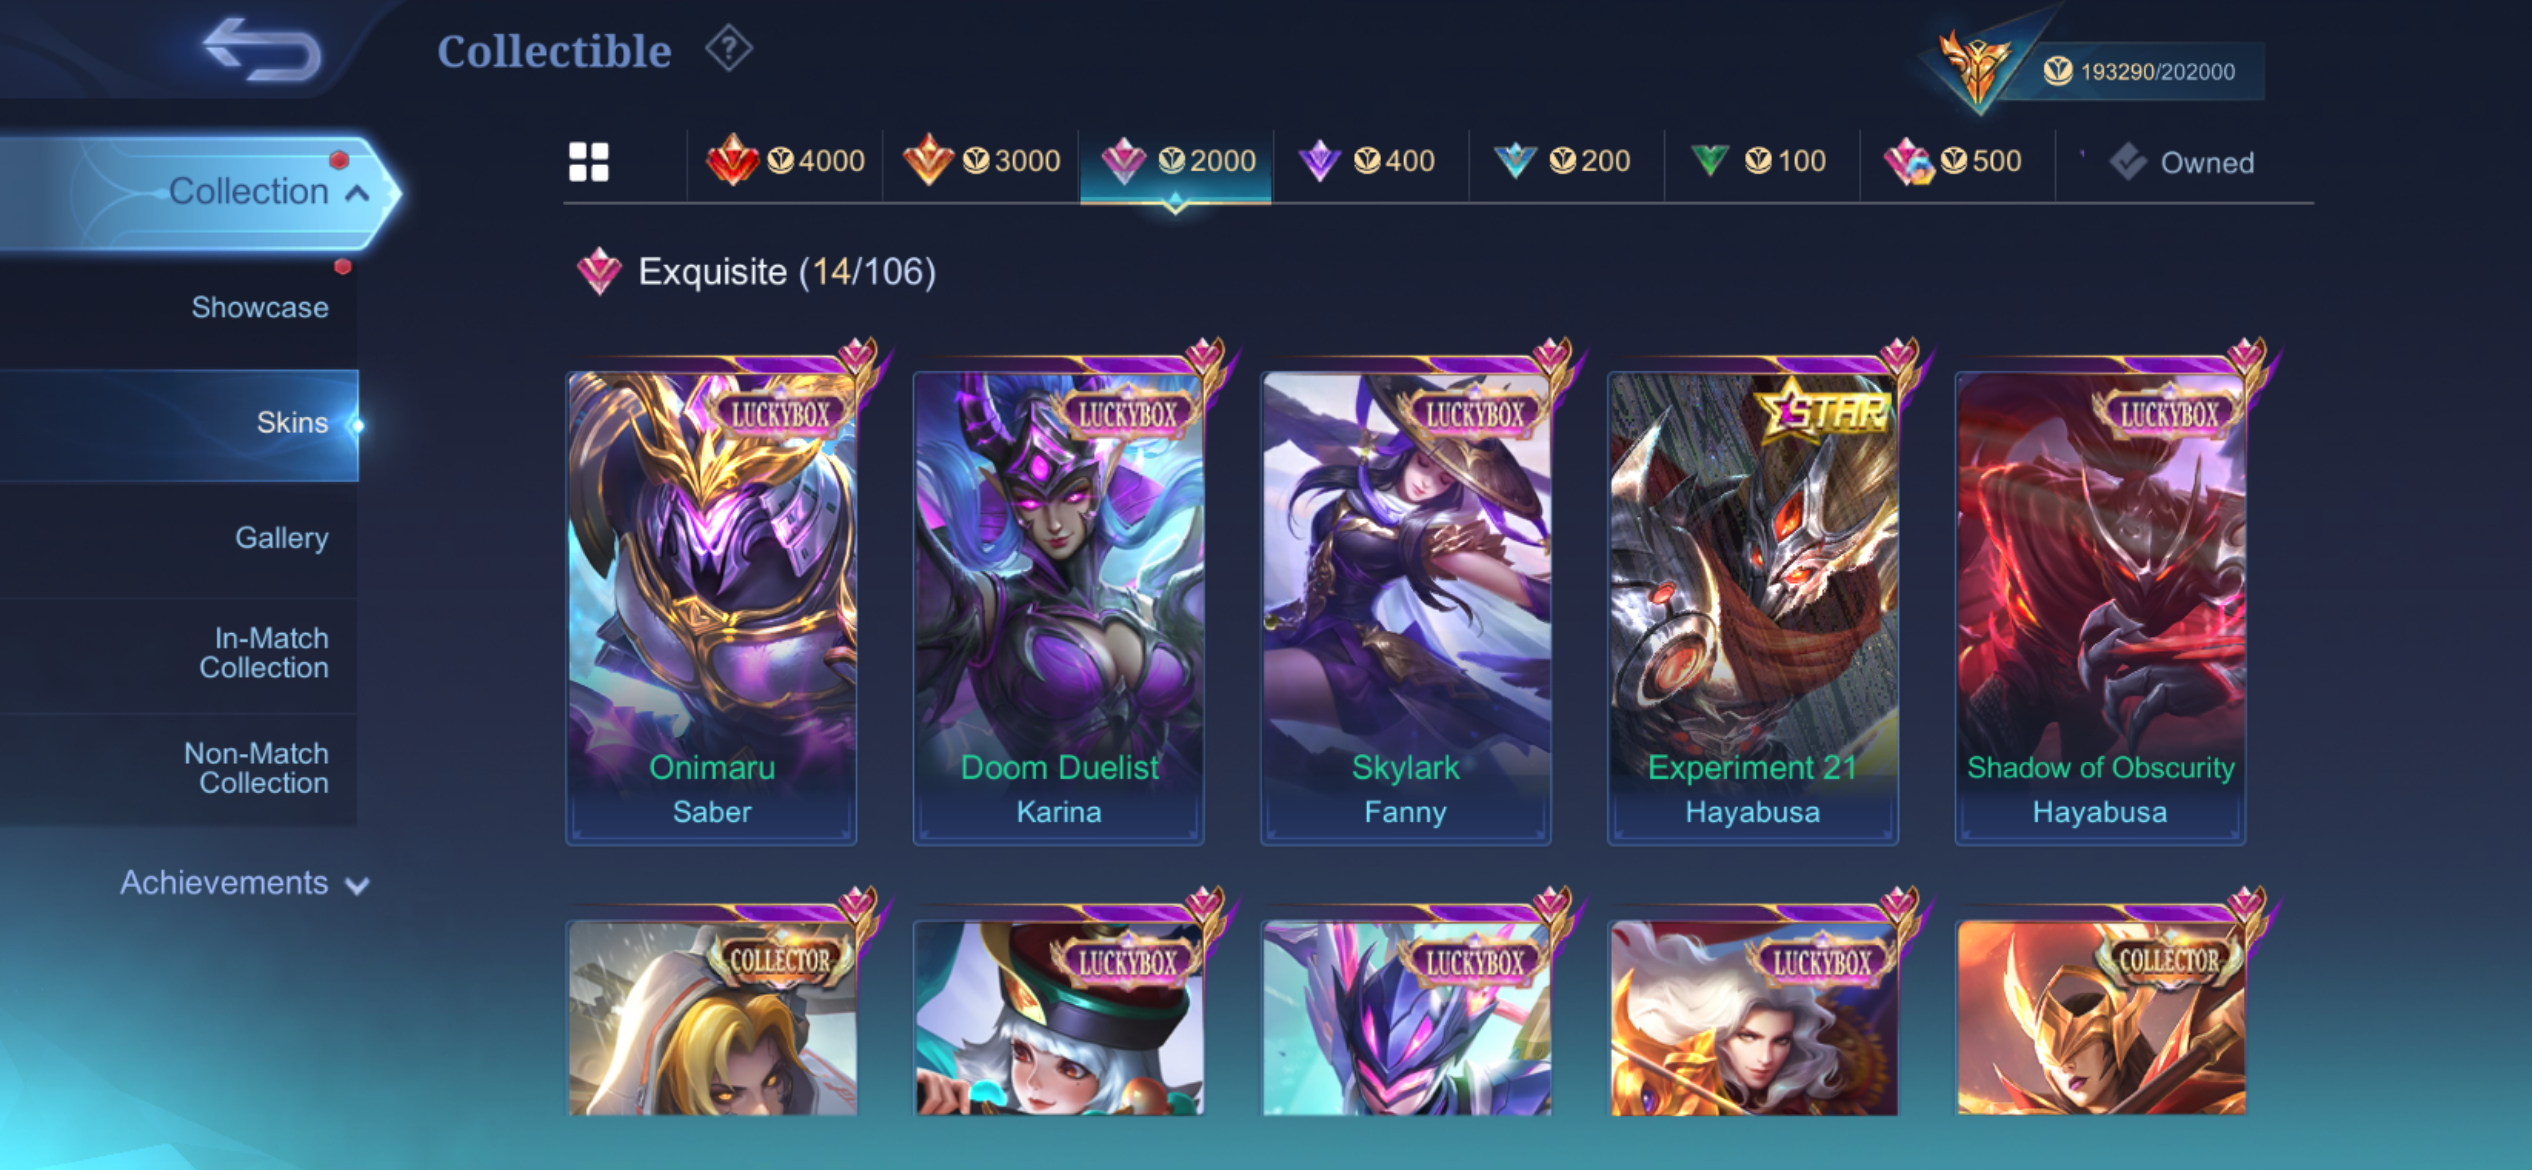Open the Collectible help question icon

[x=729, y=49]
